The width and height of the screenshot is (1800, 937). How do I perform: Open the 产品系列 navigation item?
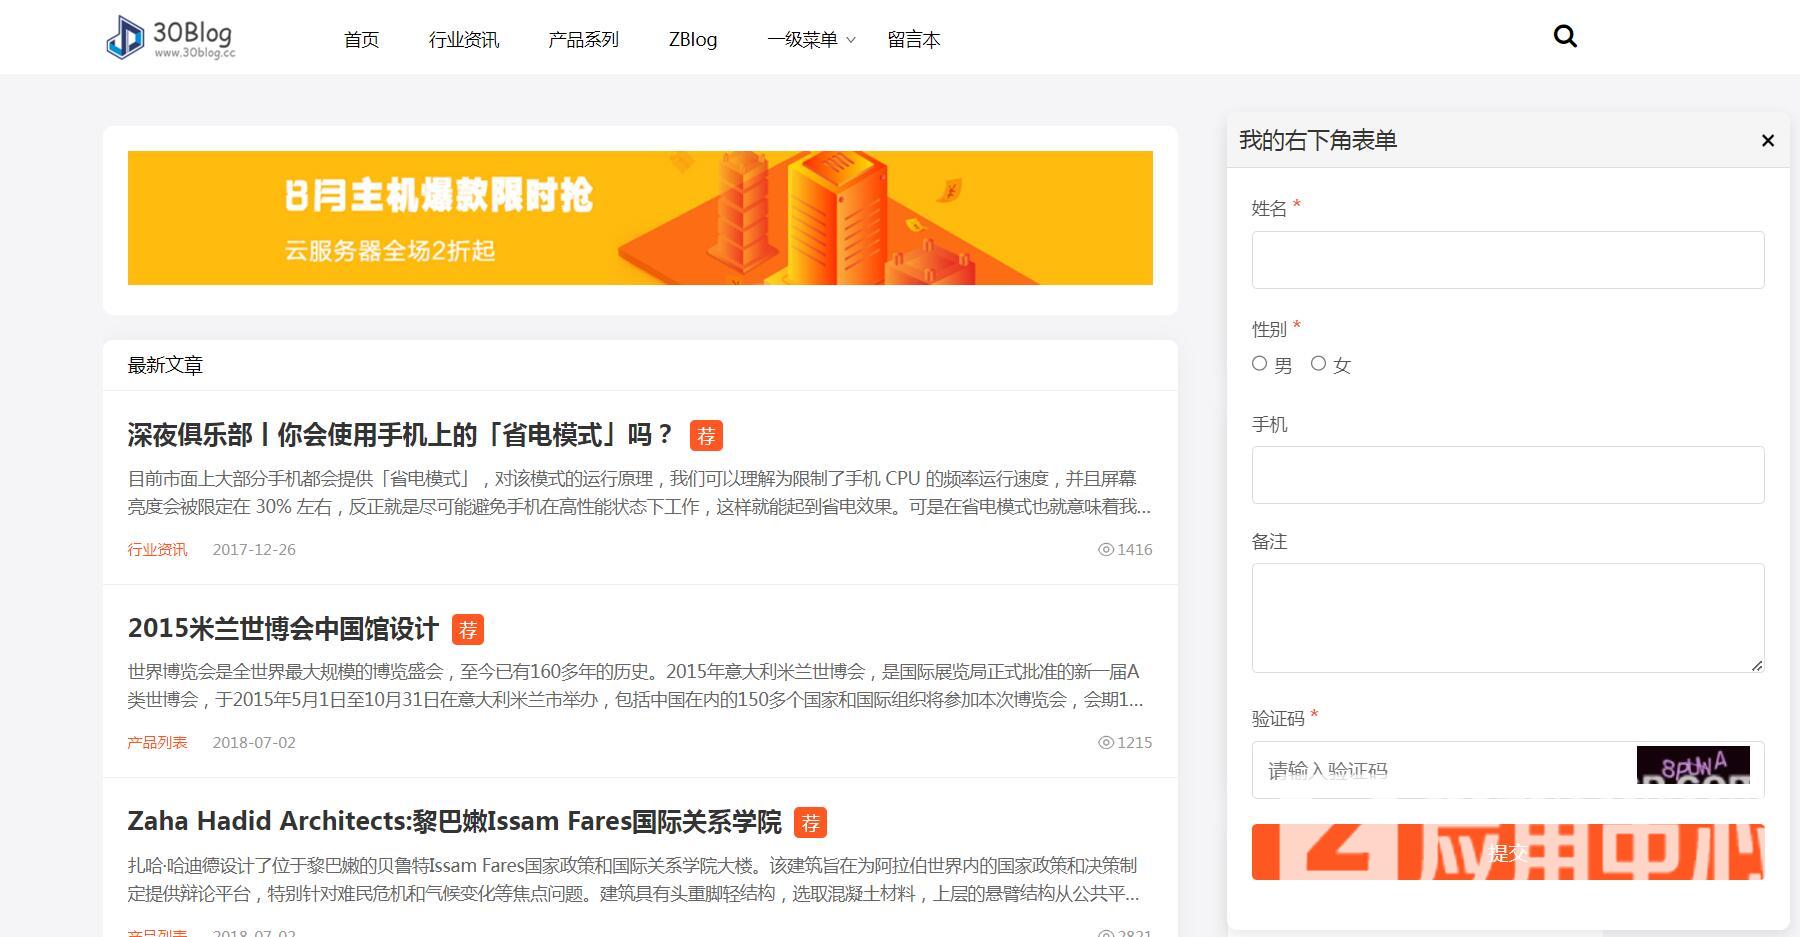coord(583,40)
